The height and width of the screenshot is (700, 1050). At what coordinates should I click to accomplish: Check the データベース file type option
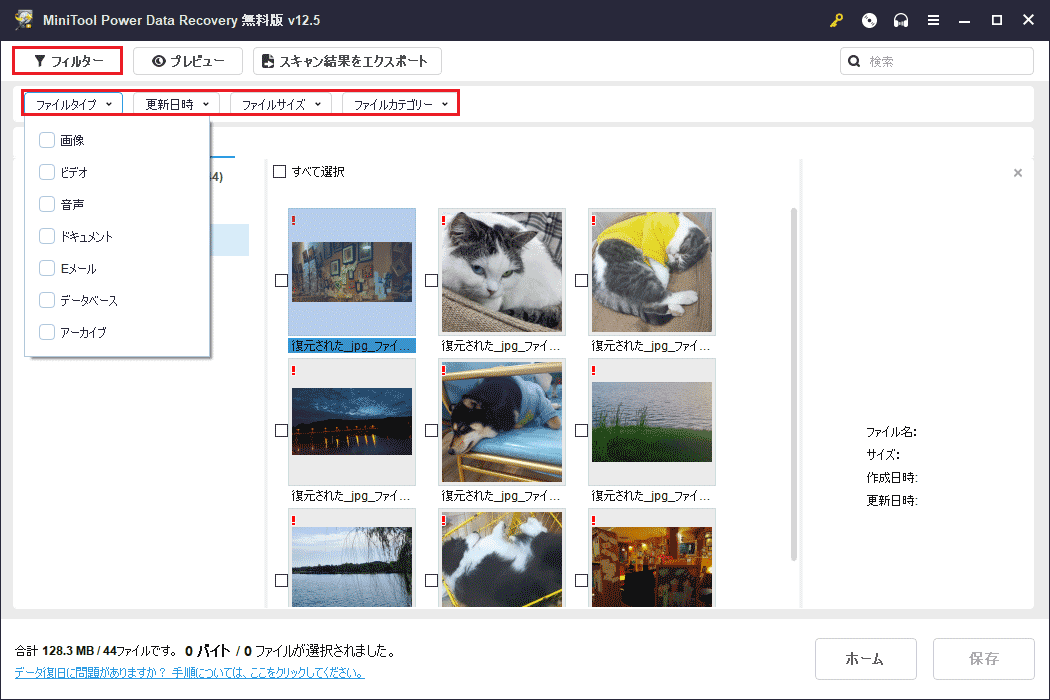[47, 300]
